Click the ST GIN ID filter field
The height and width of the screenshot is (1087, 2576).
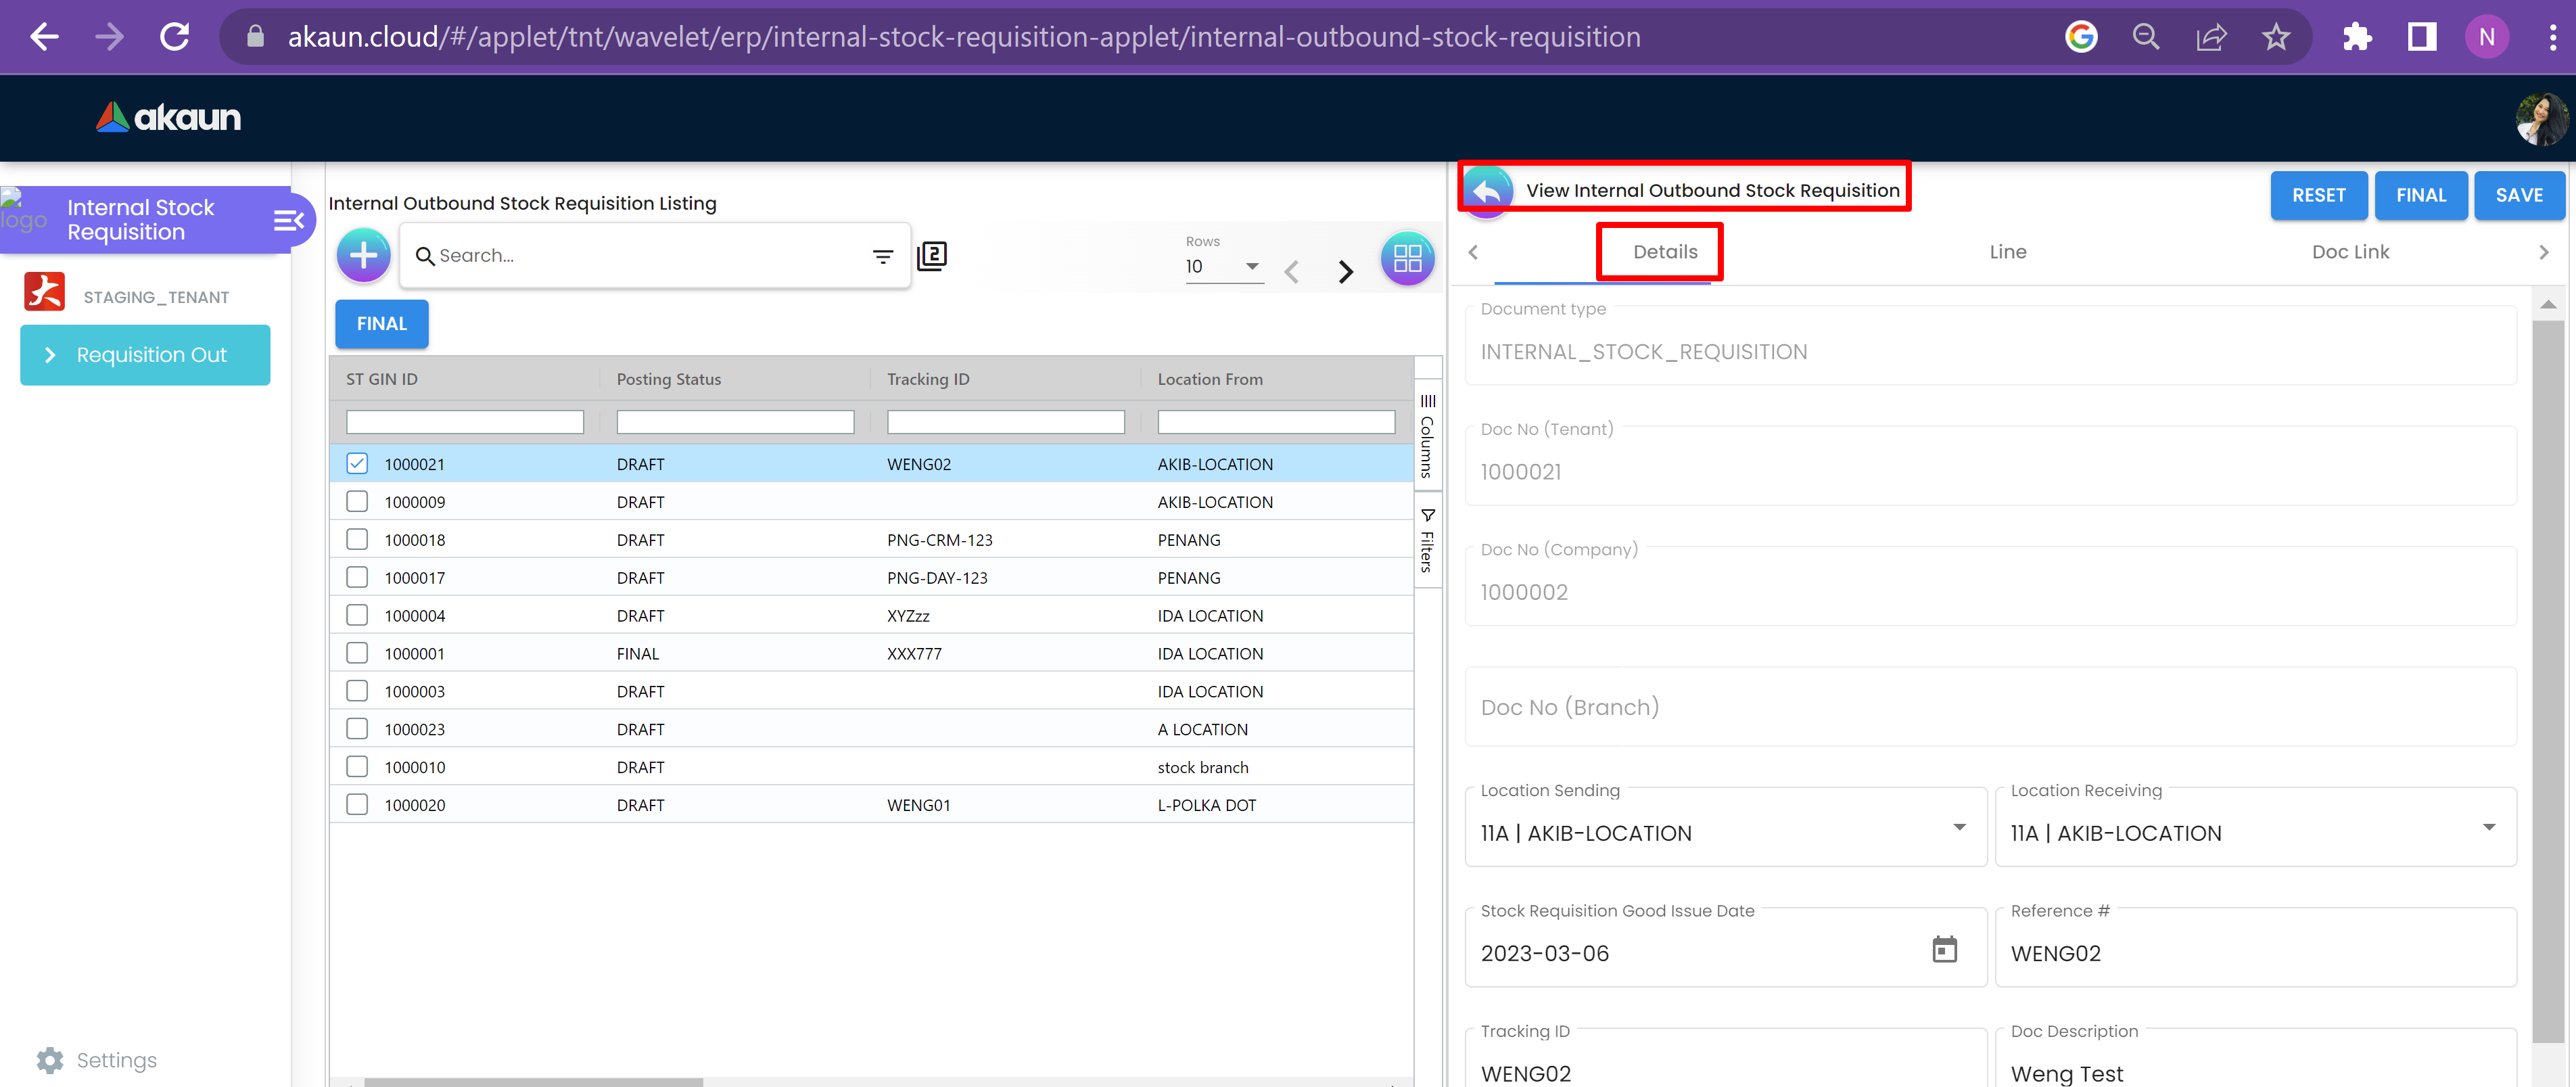click(465, 422)
